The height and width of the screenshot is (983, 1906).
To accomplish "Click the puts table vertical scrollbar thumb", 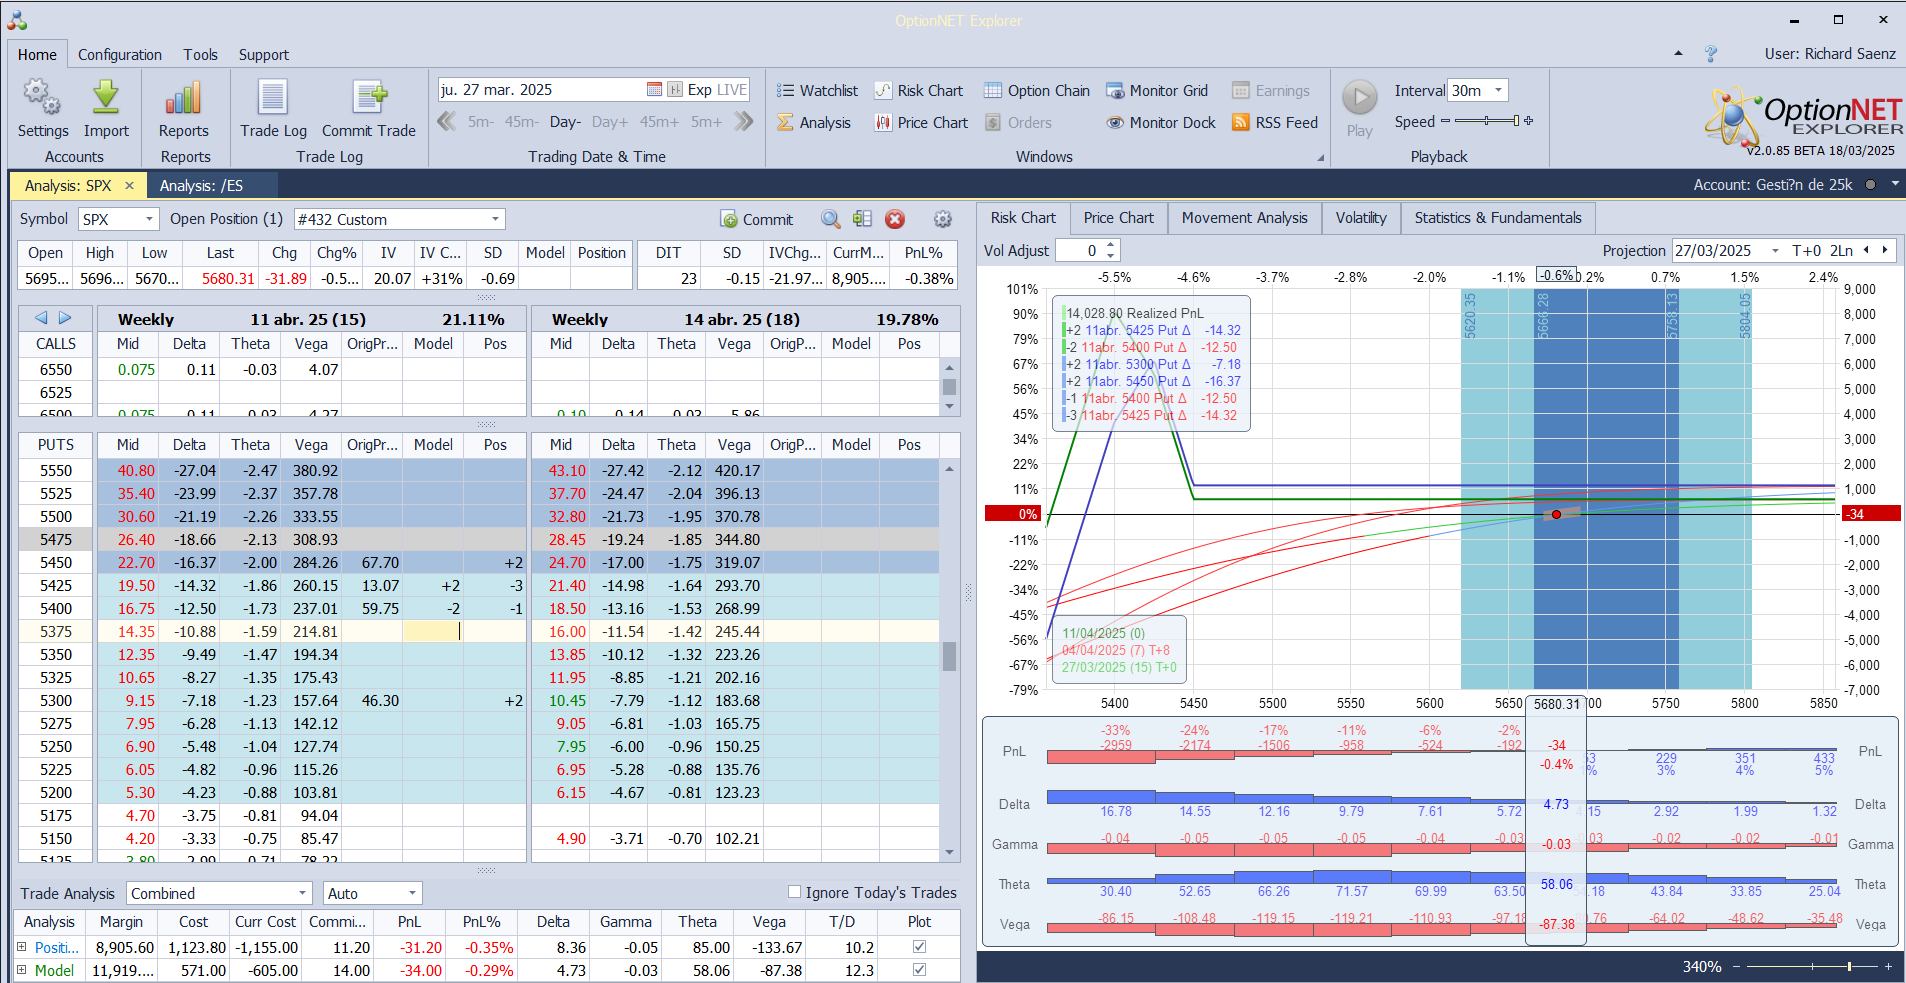I will 949,656.
